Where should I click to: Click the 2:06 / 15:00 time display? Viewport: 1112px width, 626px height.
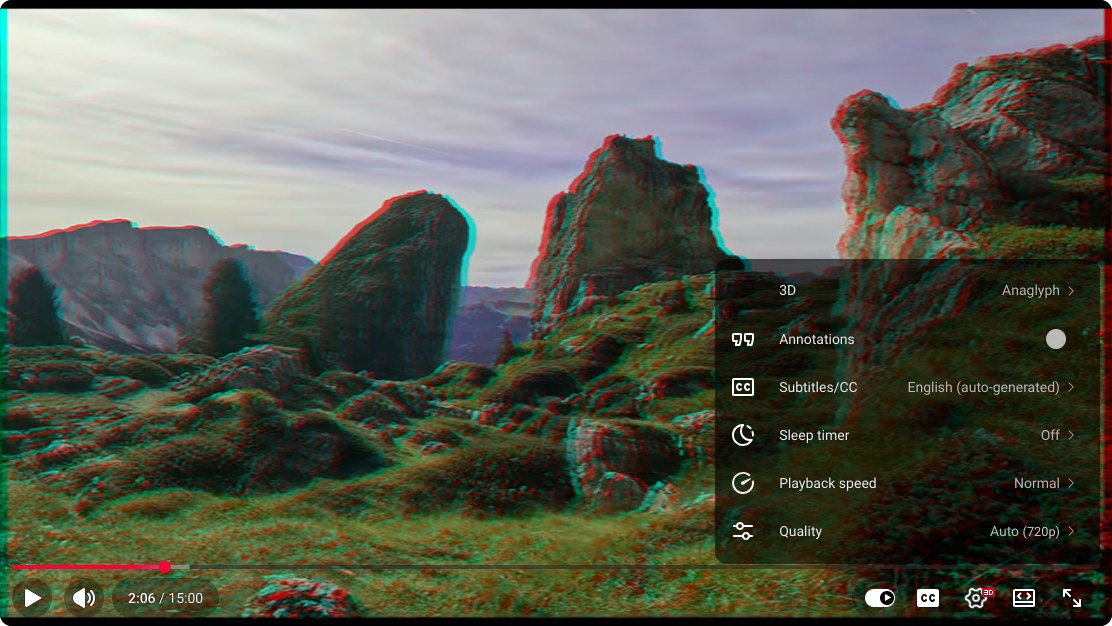pos(165,598)
